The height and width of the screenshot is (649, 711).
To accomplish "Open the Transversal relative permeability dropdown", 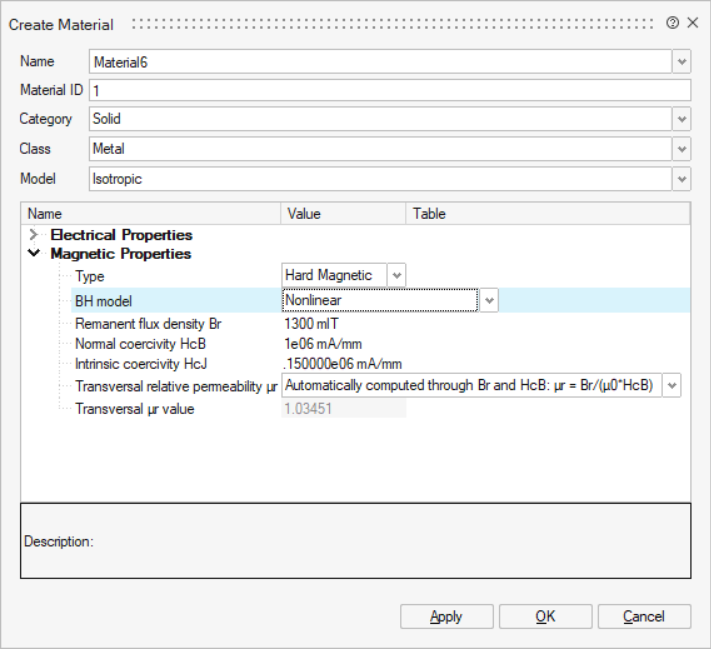I will [x=671, y=386].
